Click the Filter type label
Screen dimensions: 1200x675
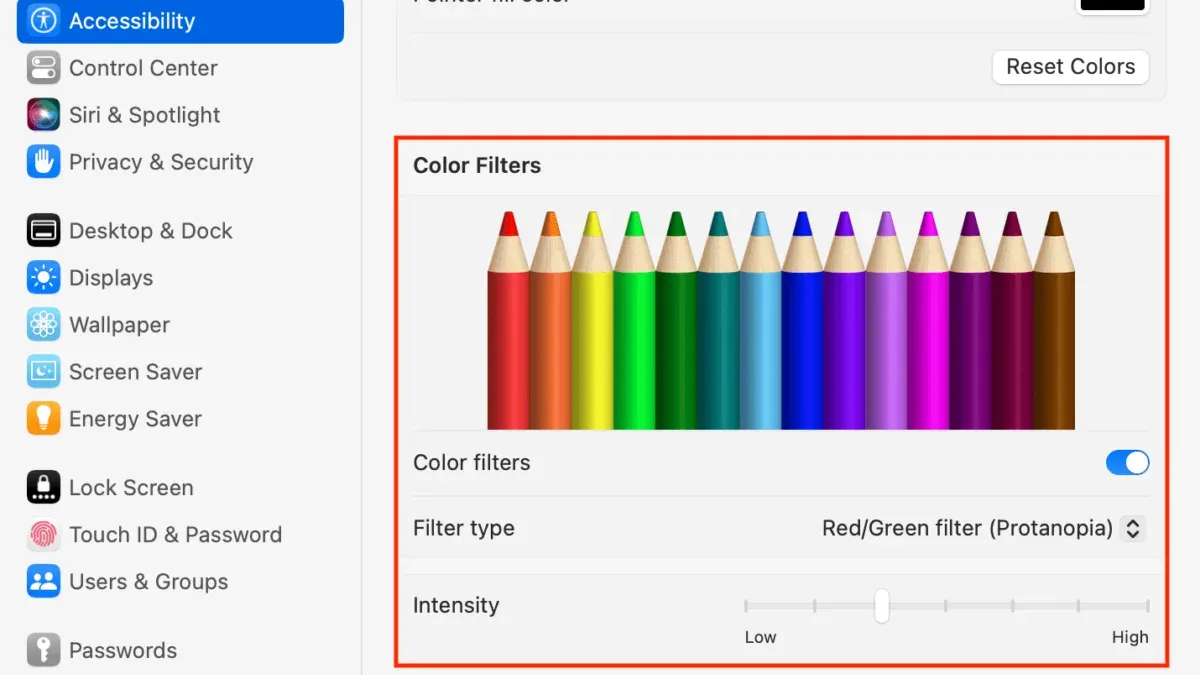pos(464,528)
